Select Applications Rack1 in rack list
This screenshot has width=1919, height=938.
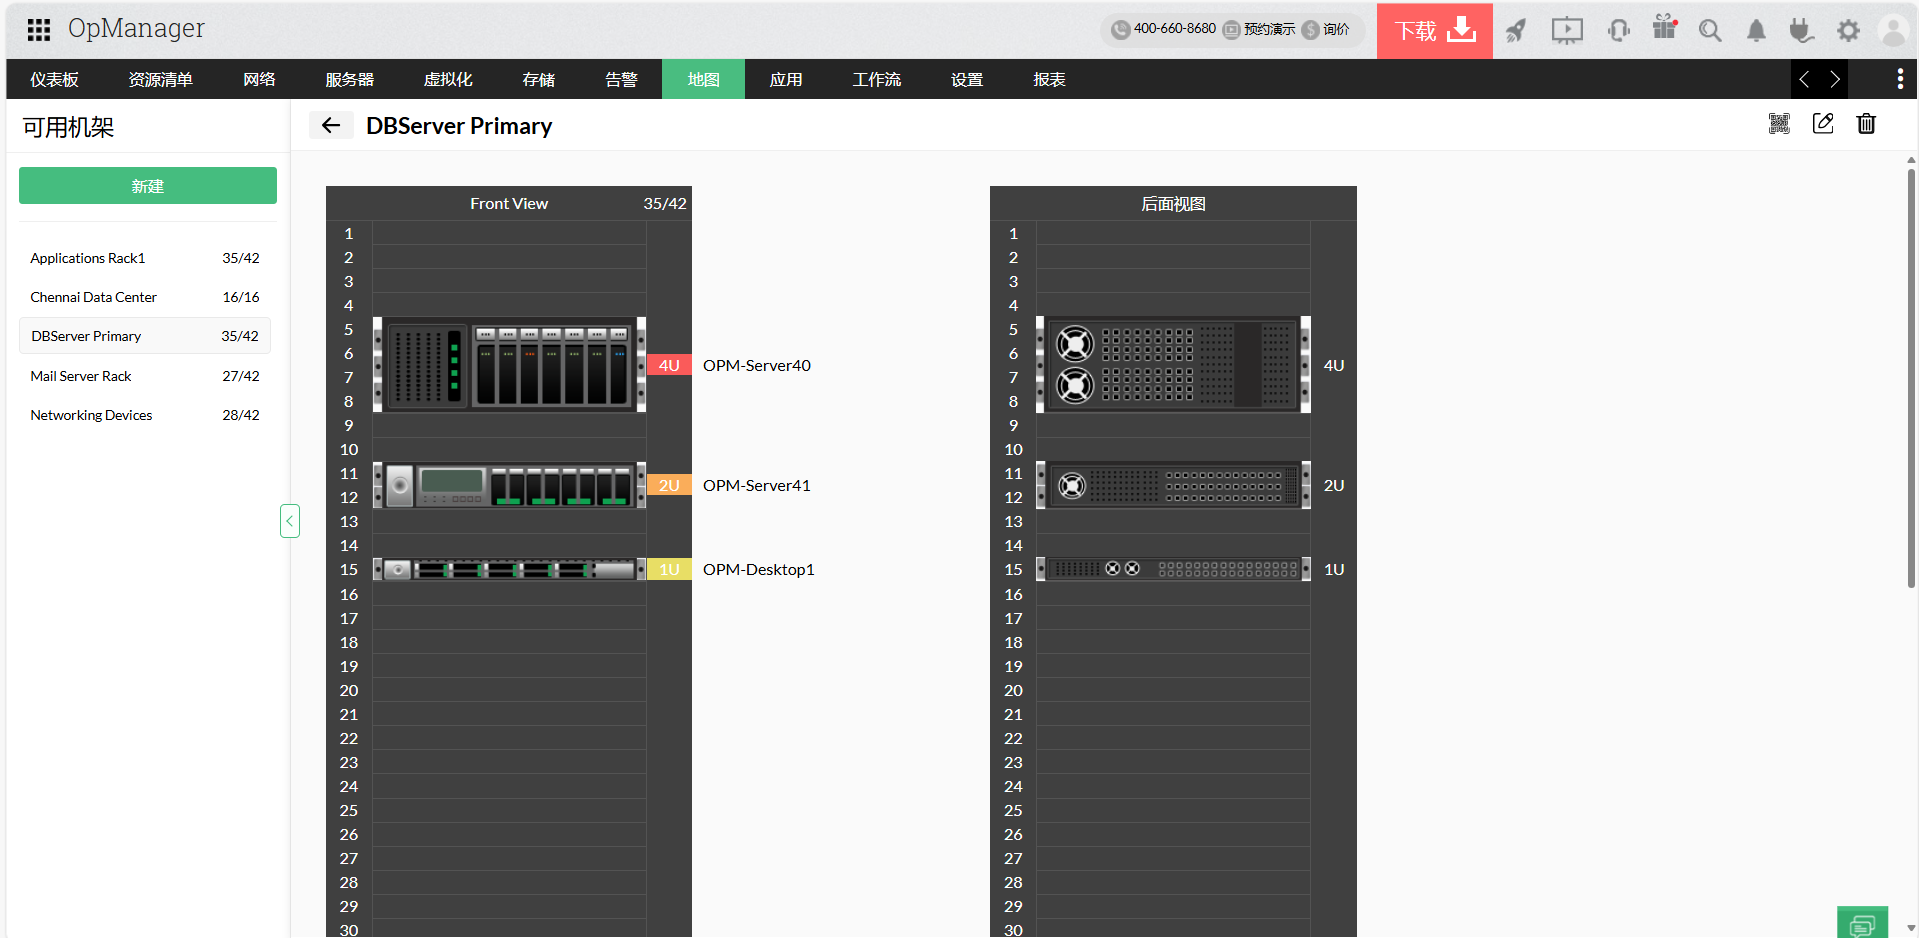145,258
